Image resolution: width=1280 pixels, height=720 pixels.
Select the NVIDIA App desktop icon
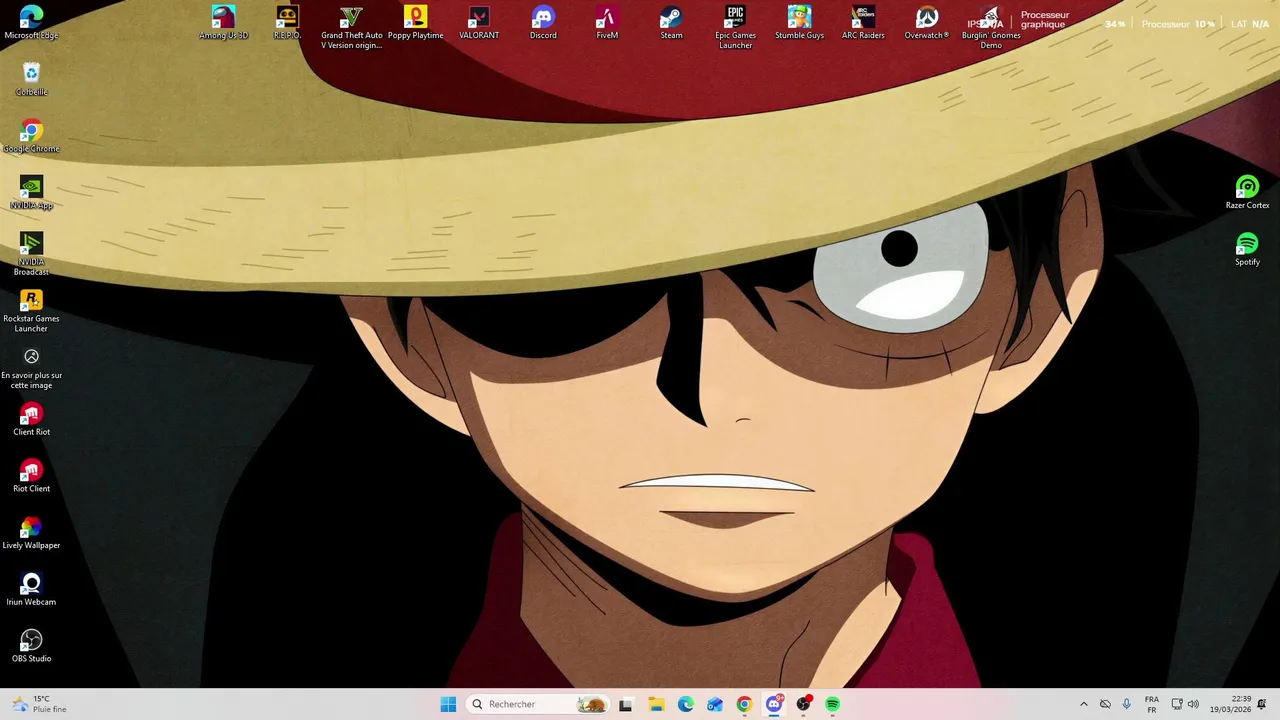(31, 193)
